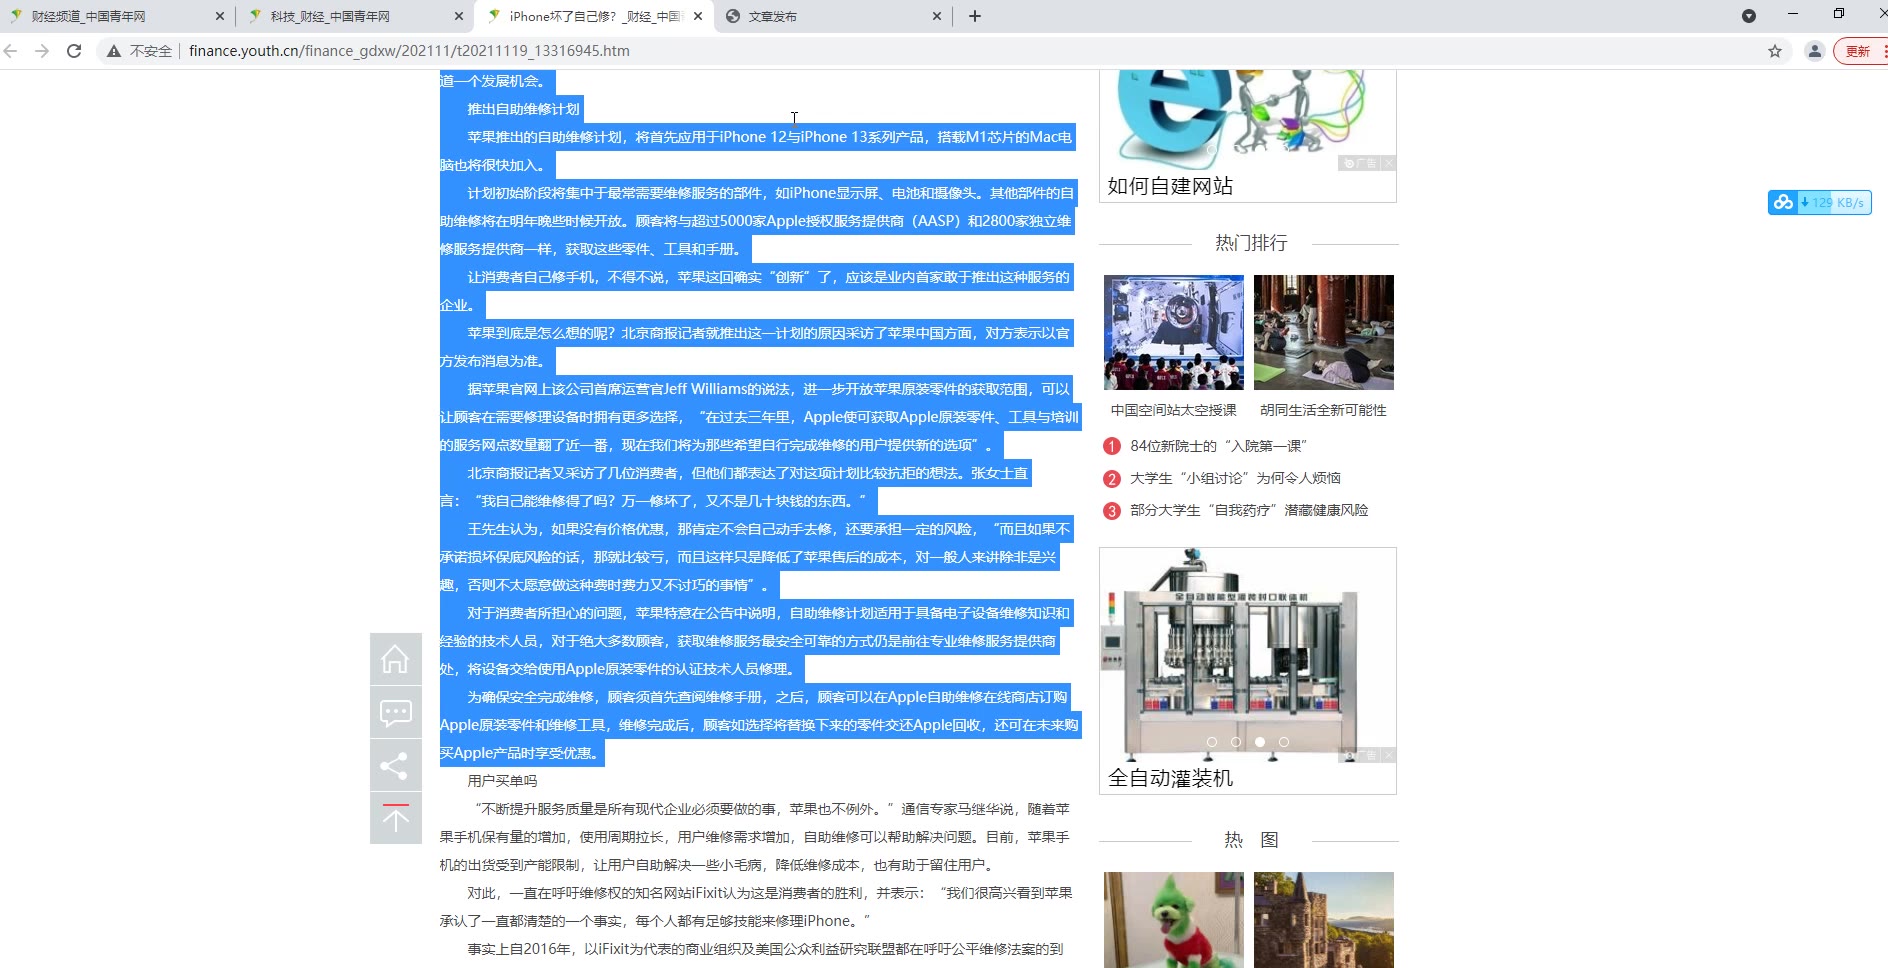This screenshot has height=968, width=1888.
Task: Select the second carousel dot on ad
Action: (x=1236, y=742)
